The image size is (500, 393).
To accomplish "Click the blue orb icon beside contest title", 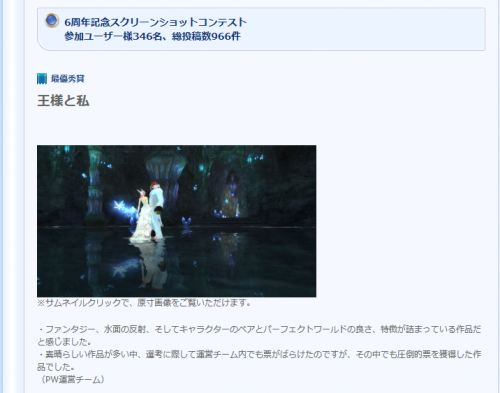I will [52, 20].
